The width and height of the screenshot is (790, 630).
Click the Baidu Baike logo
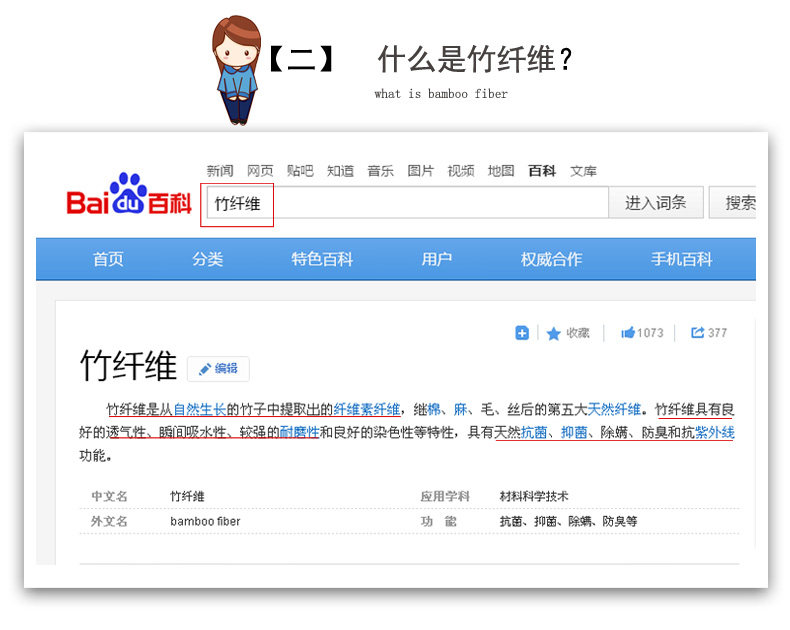coord(129,195)
